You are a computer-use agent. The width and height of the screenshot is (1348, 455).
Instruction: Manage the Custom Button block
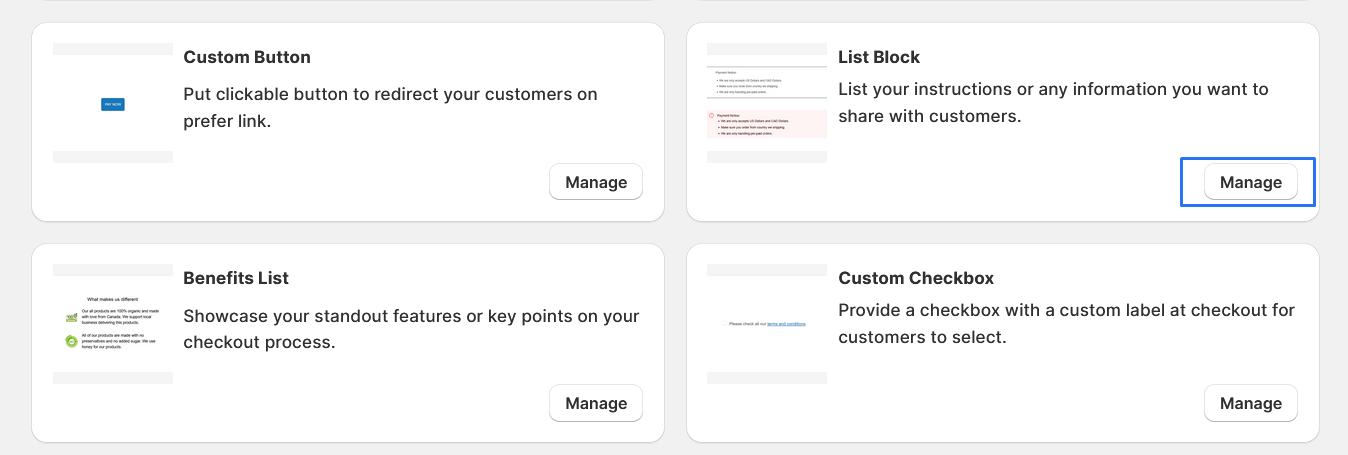point(596,182)
